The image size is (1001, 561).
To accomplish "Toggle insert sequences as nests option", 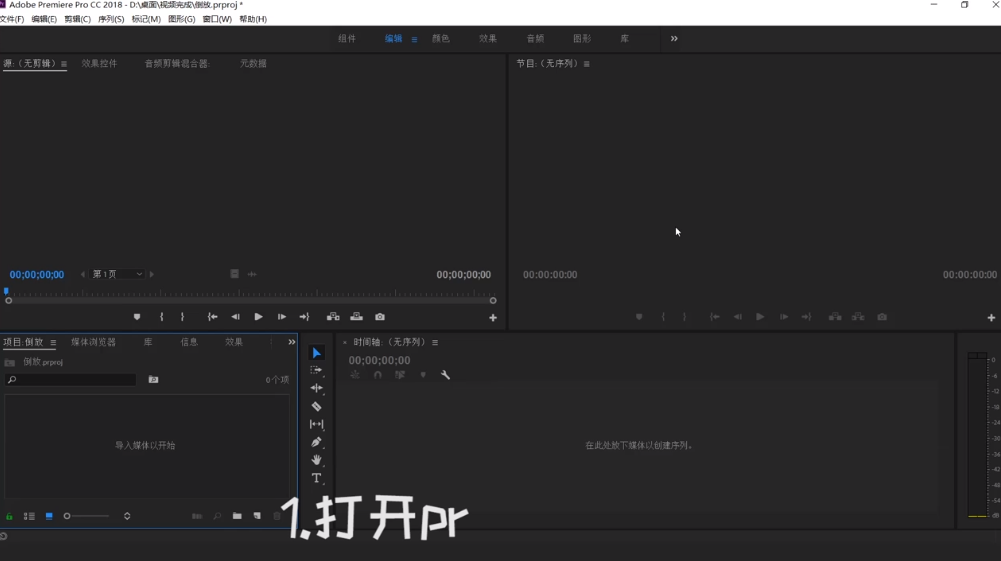I will [x=355, y=375].
